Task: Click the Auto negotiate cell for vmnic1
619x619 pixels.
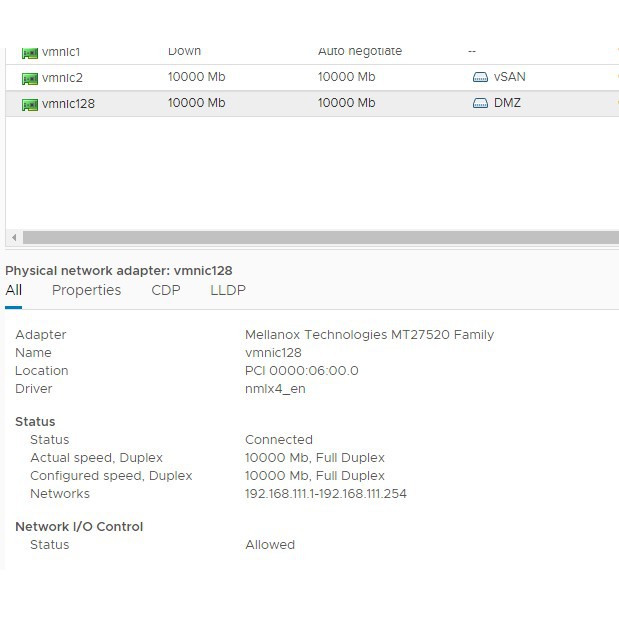Action: coord(359,52)
